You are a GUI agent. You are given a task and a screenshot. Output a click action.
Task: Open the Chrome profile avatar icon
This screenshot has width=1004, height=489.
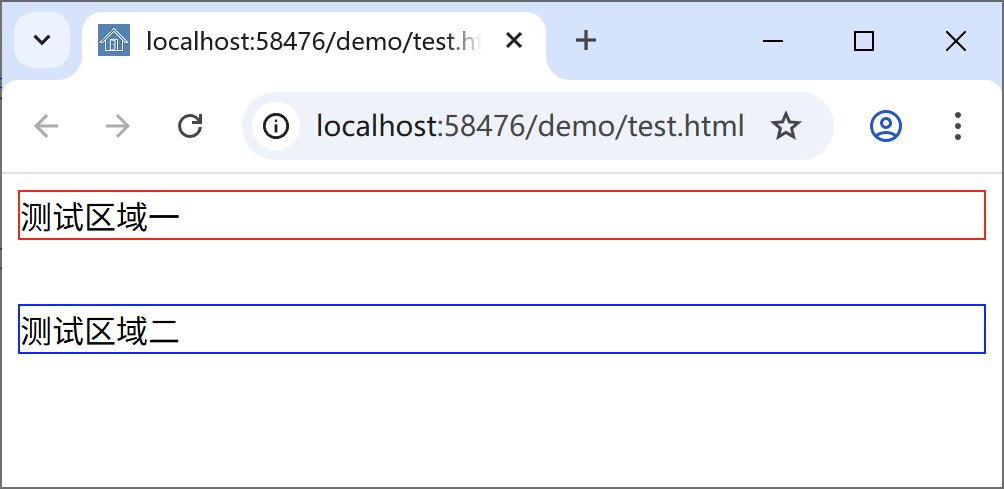point(886,126)
